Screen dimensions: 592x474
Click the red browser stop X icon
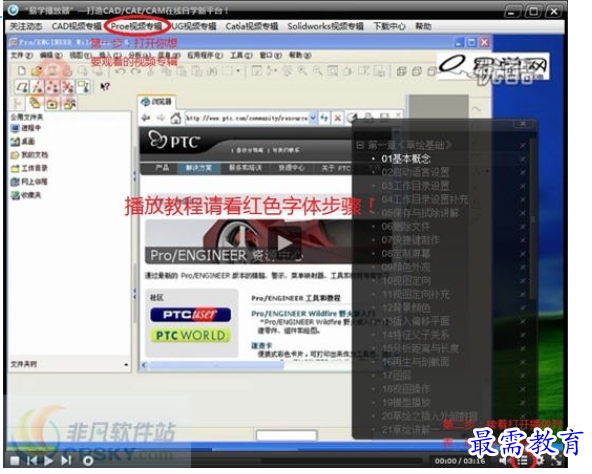pos(338,118)
